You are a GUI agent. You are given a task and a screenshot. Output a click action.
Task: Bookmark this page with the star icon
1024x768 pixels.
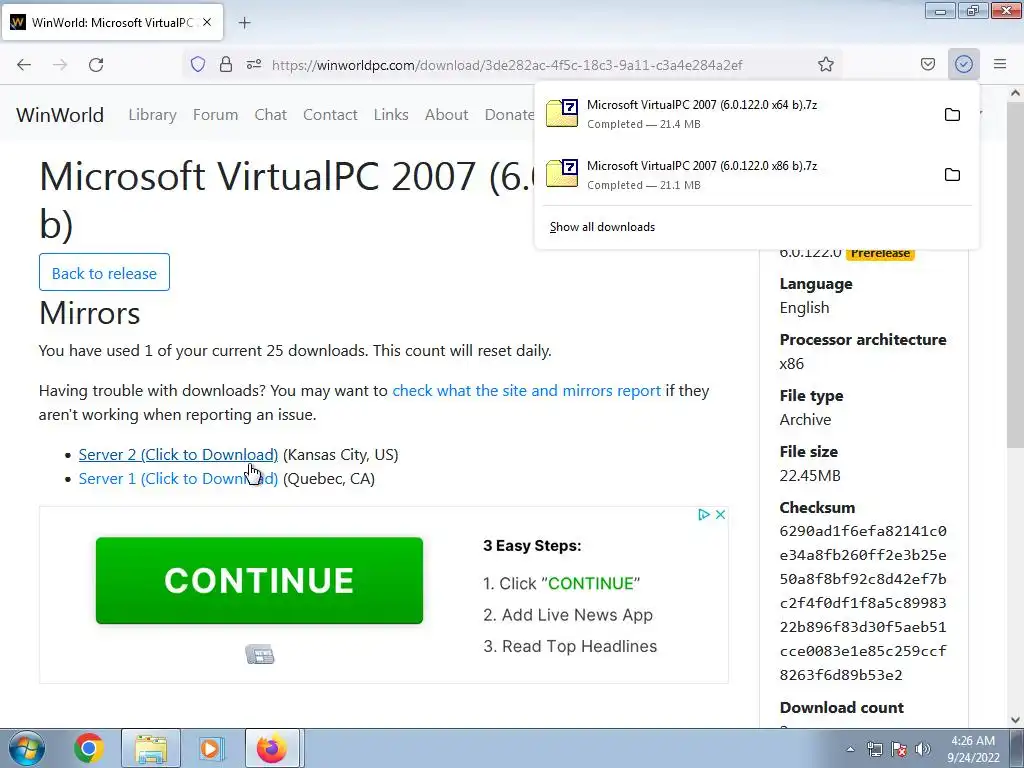point(825,64)
